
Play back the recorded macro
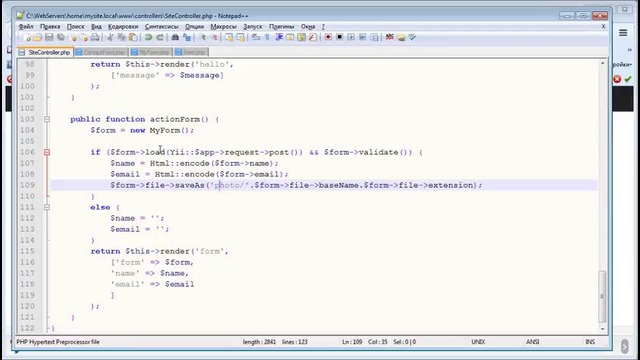351,37
